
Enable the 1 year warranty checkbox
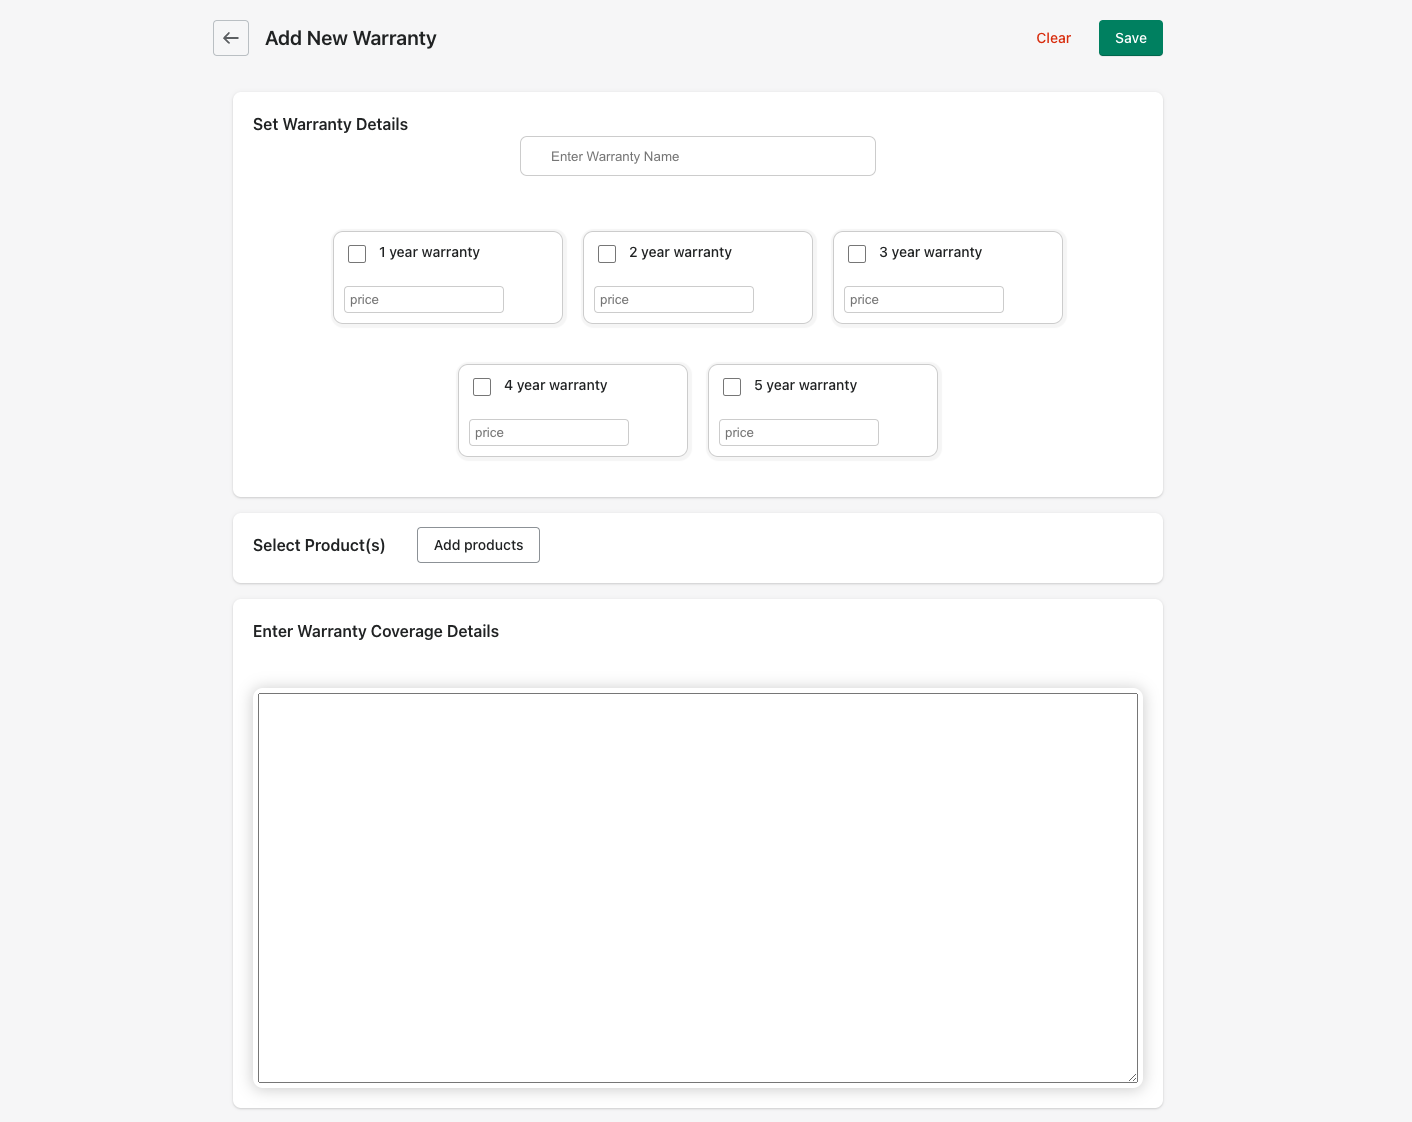pos(357,254)
